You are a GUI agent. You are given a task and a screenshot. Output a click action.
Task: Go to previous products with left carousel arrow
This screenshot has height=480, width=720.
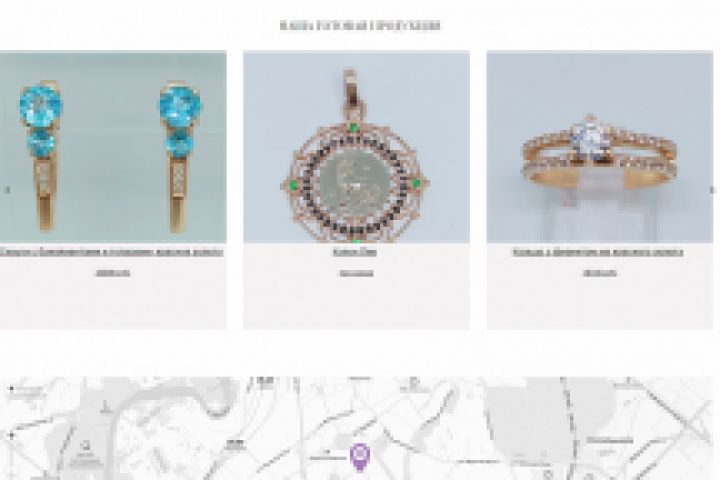[7, 190]
